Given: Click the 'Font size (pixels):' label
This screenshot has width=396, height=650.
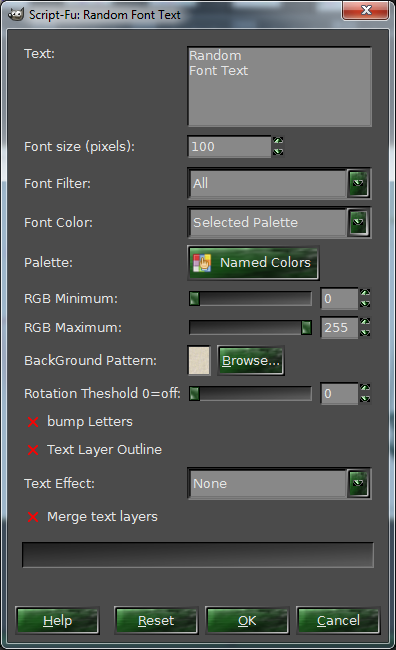Looking at the screenshot, I should [x=79, y=146].
